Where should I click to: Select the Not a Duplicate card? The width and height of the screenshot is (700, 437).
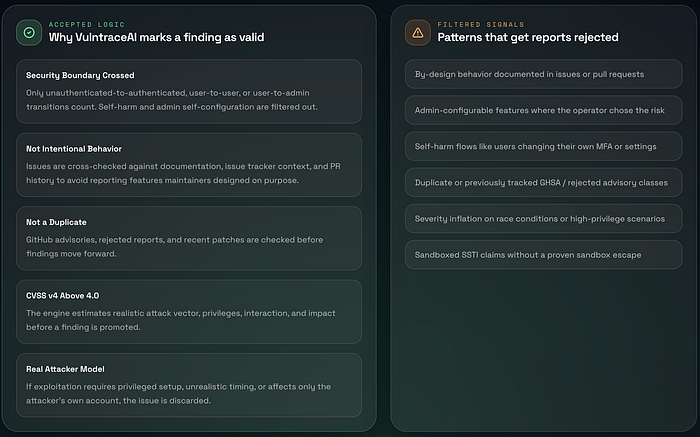189,238
